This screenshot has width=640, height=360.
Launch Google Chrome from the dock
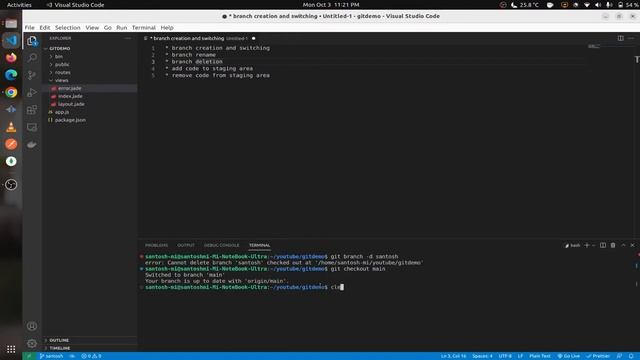point(11,92)
